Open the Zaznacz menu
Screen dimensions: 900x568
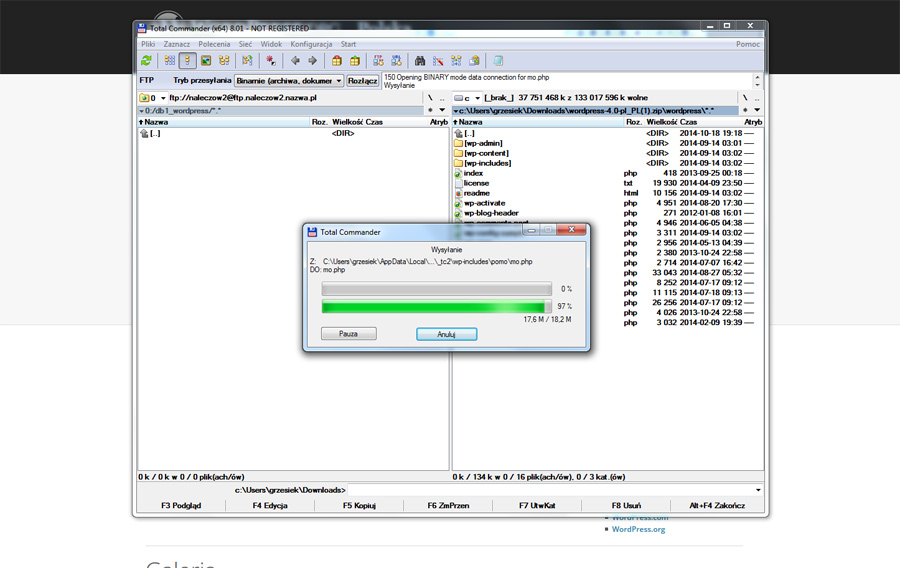tap(176, 44)
